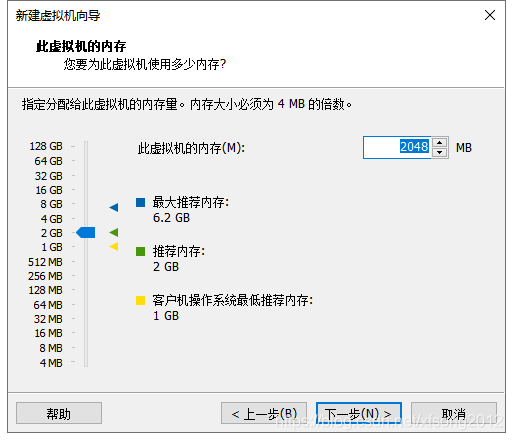Click the 2 GB value under 推荐内存

pyautogui.click(x=166, y=267)
